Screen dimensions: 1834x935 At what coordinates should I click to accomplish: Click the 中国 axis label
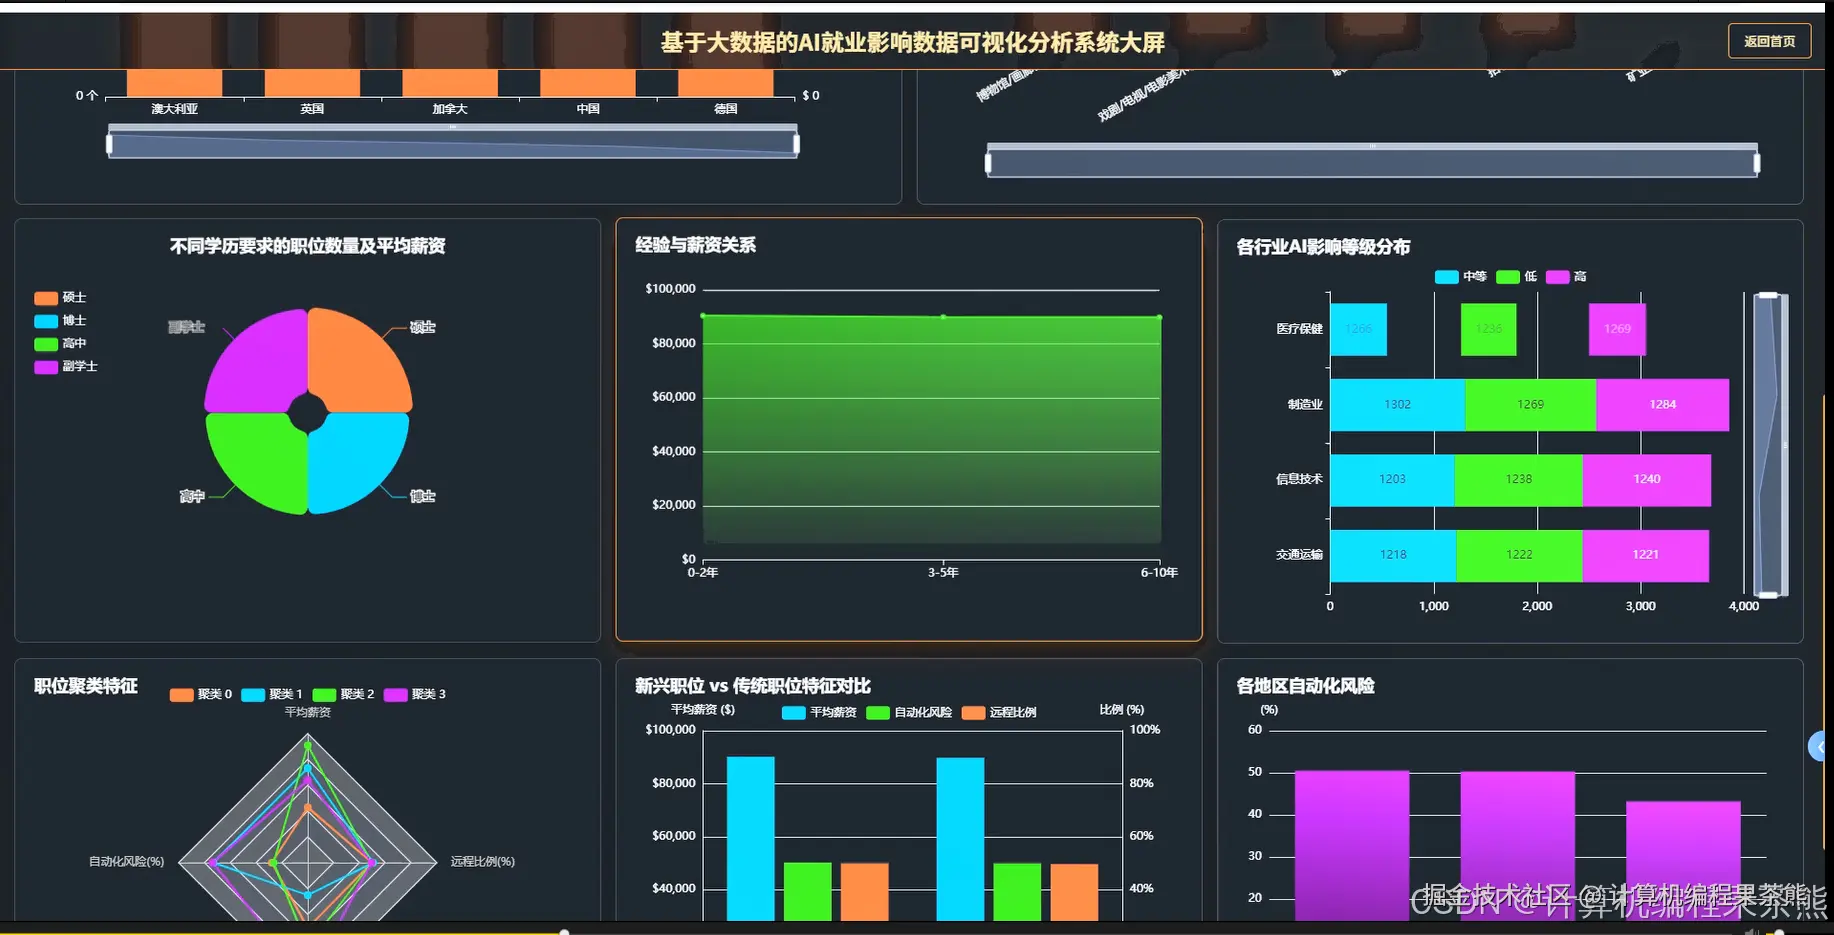click(x=588, y=109)
